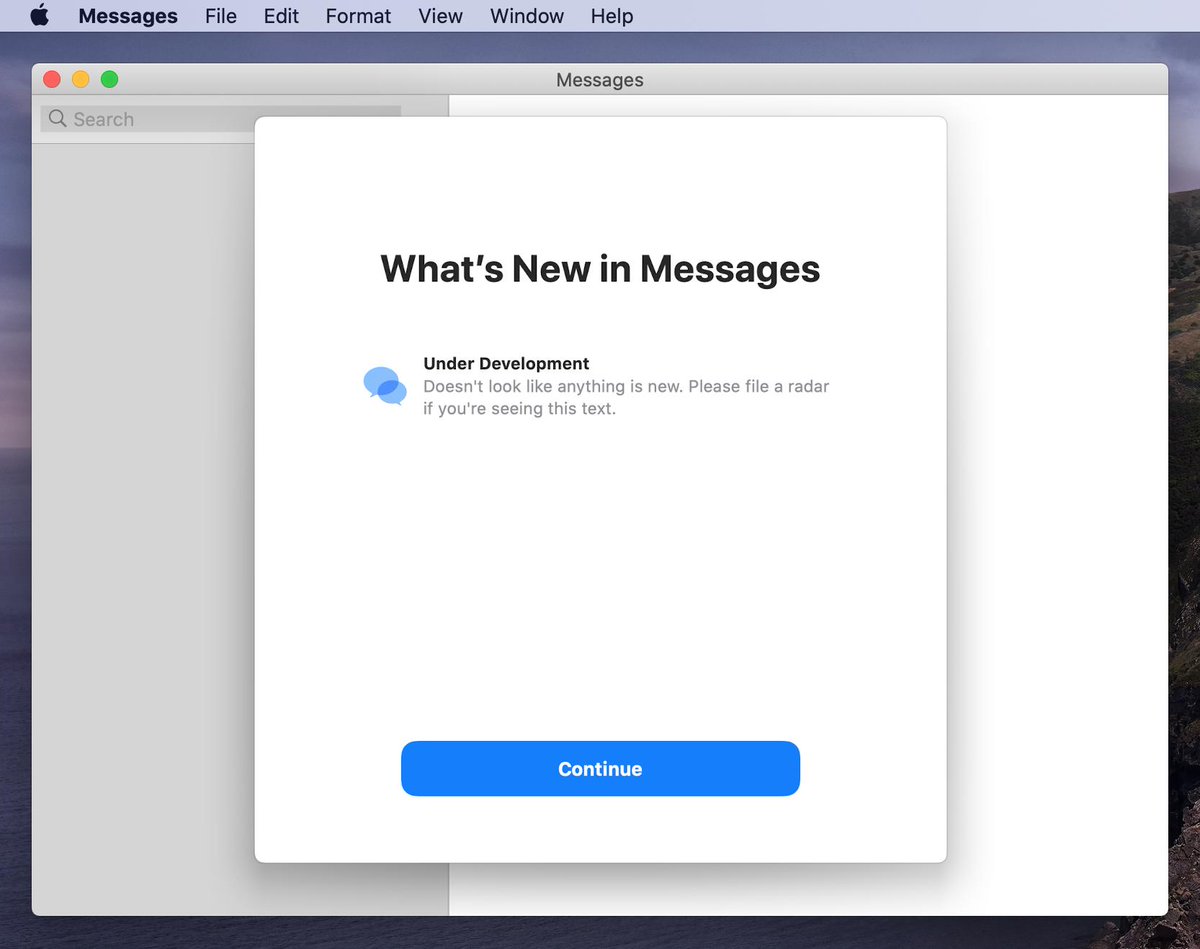This screenshot has height=949, width=1200.
Task: Minimize the window using the yellow button
Action: tap(81, 79)
